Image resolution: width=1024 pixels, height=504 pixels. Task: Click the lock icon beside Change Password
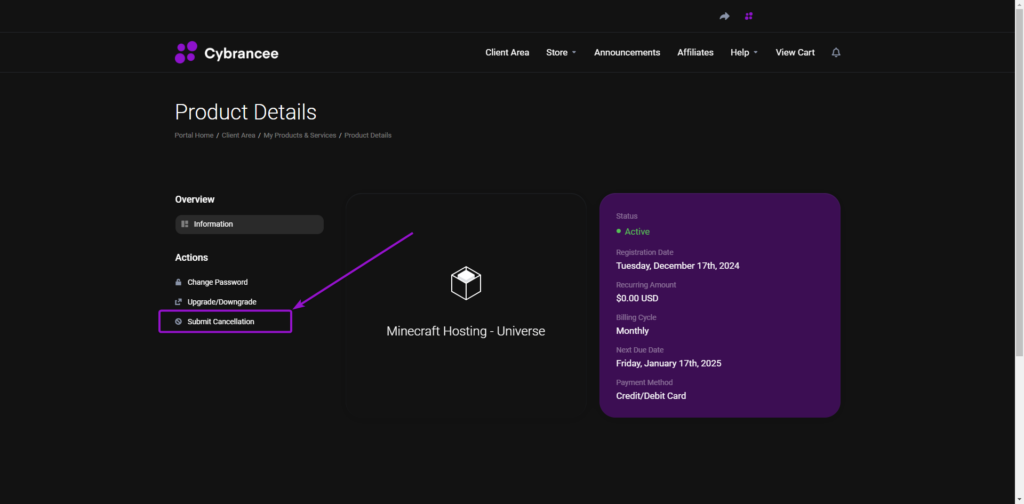pos(178,283)
